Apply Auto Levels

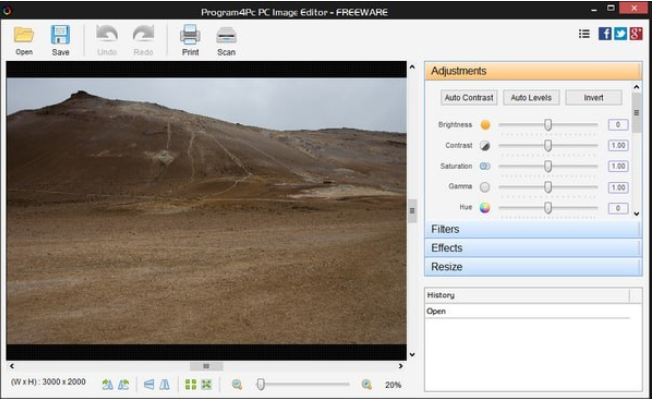[x=531, y=98]
